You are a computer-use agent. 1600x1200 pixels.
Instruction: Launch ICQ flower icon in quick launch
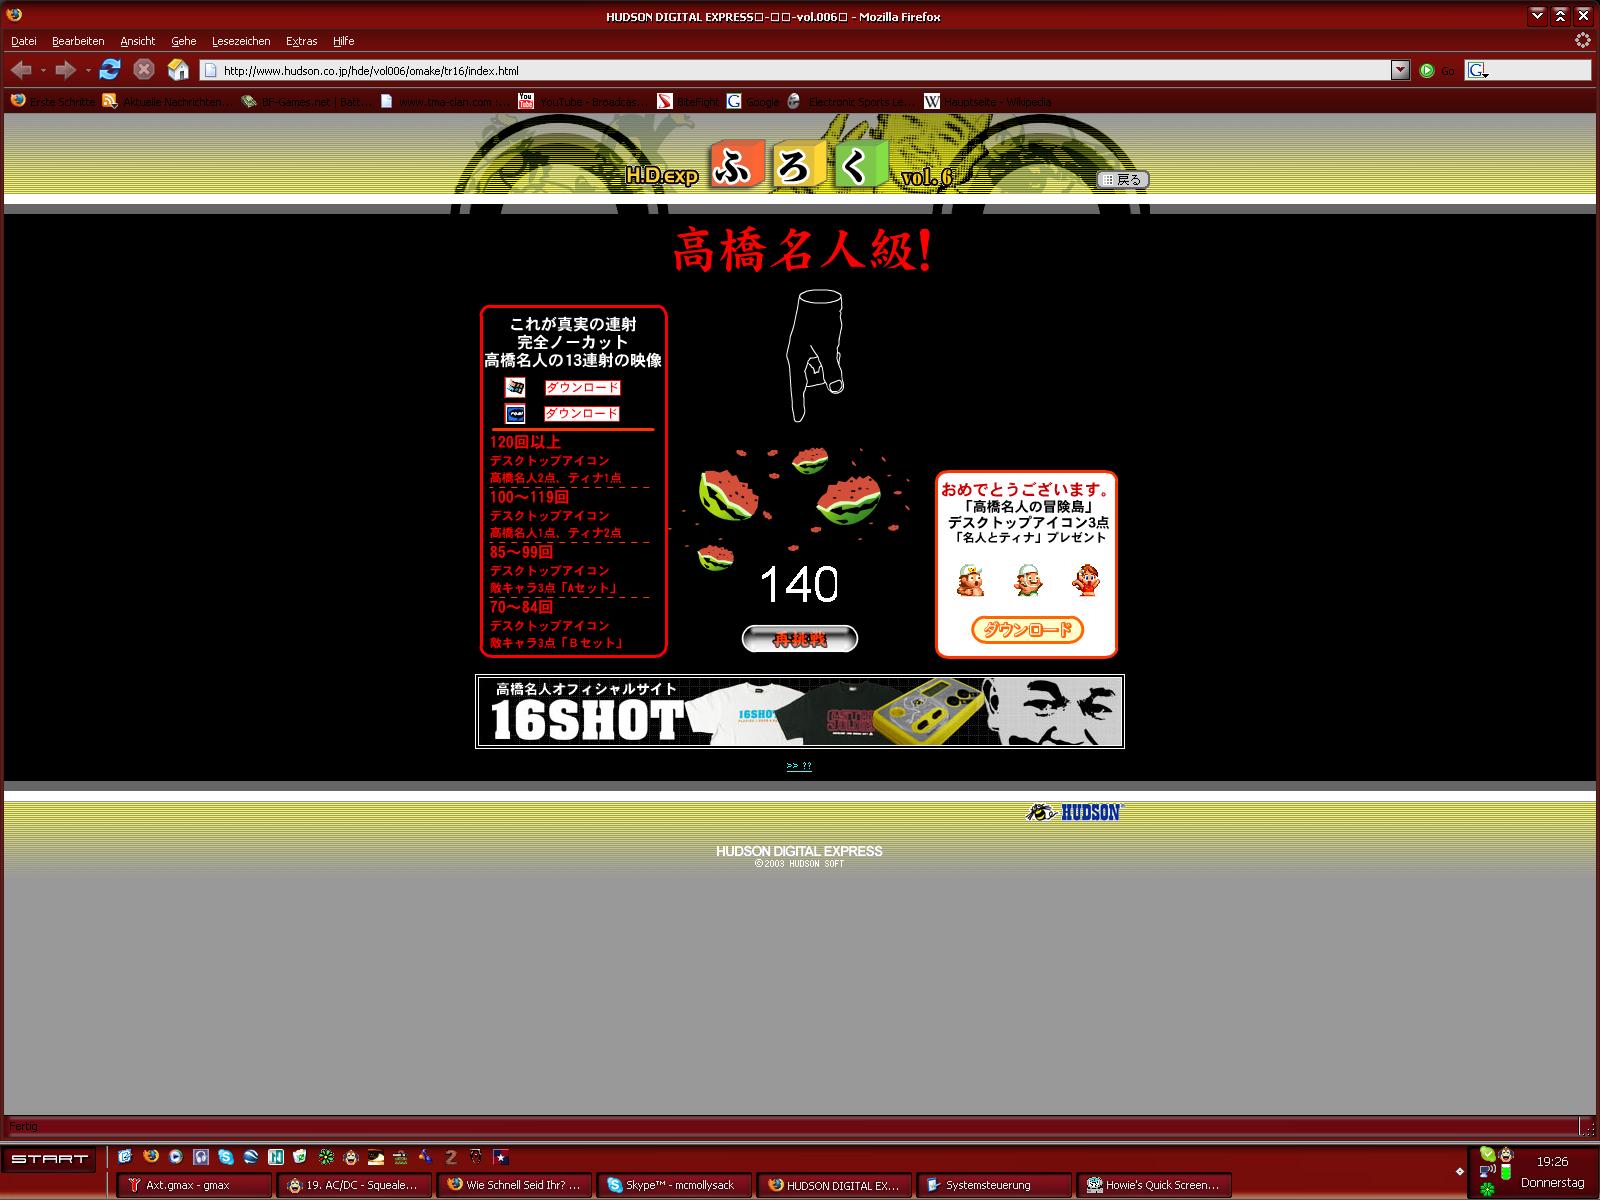326,1157
